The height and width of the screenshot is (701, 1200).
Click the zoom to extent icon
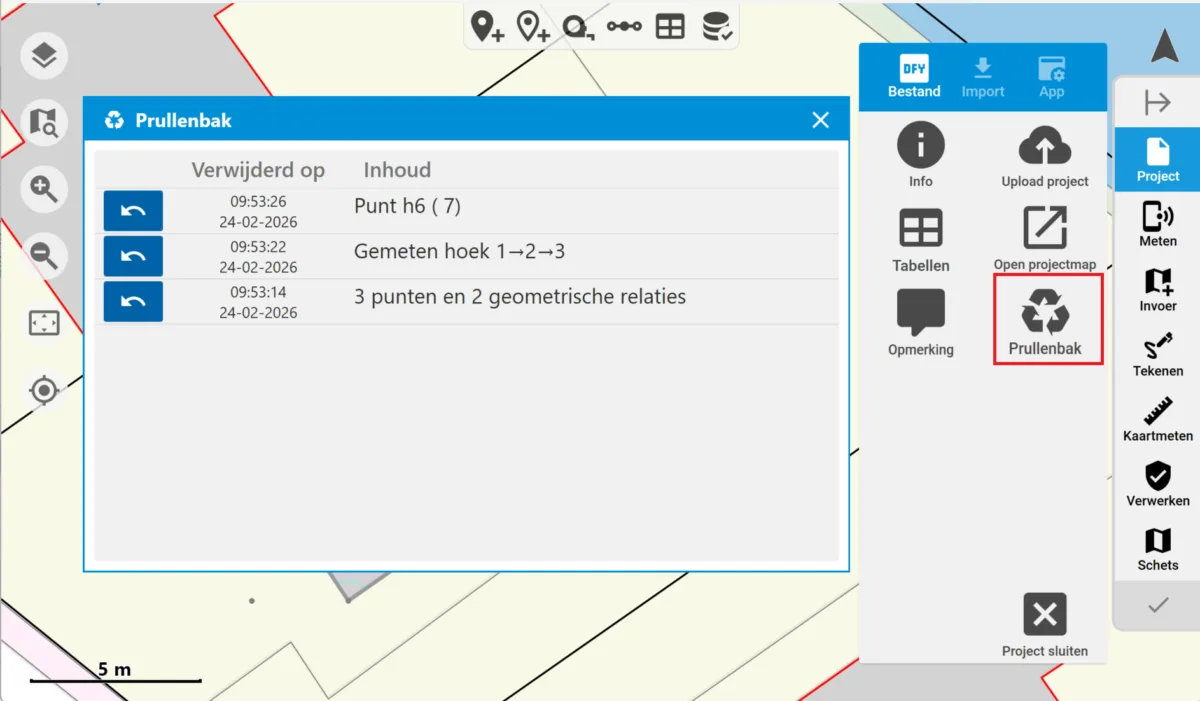[x=44, y=323]
